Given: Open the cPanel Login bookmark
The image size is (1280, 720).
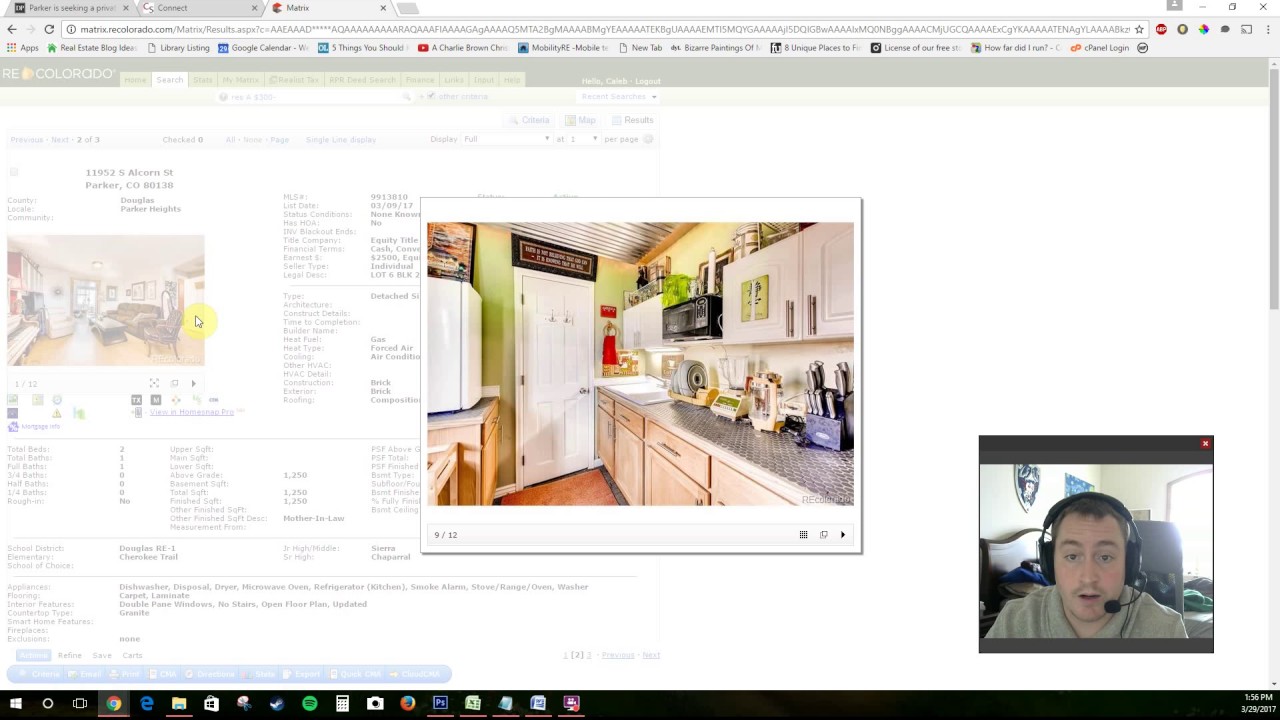Looking at the screenshot, I should tap(1099, 48).
